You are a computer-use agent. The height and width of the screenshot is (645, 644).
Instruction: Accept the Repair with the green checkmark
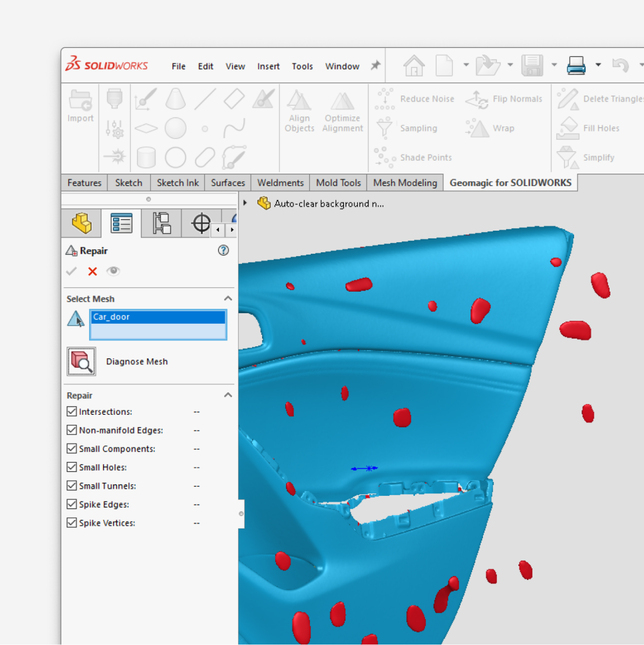pos(72,271)
